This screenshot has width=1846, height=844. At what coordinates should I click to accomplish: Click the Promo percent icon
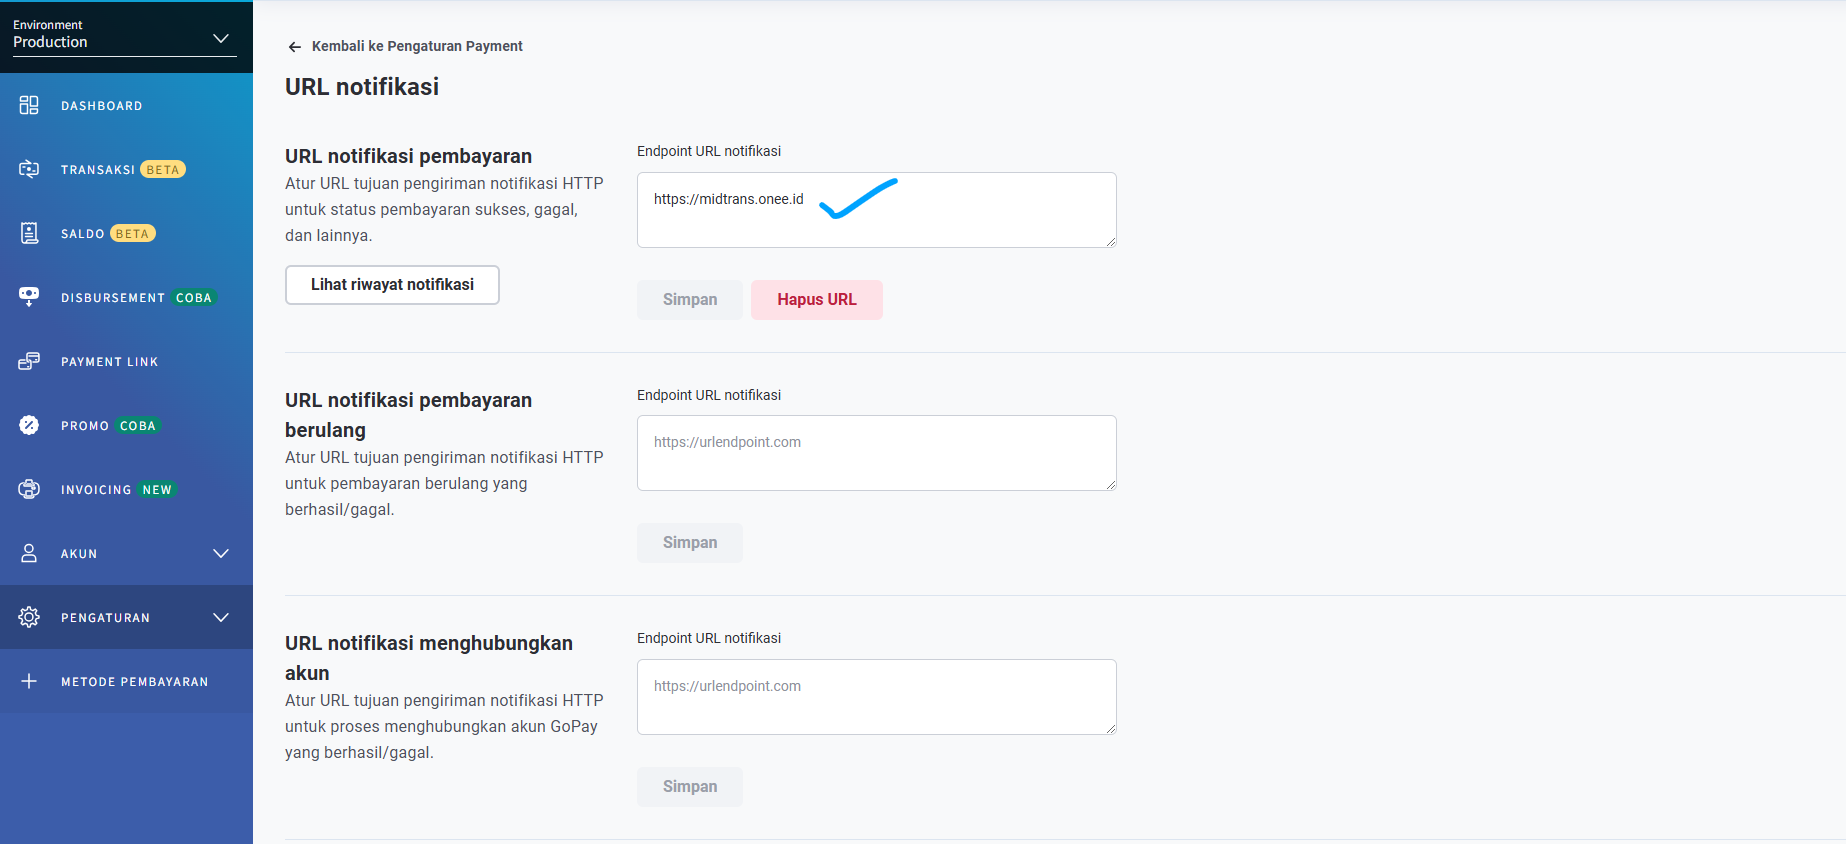(29, 425)
